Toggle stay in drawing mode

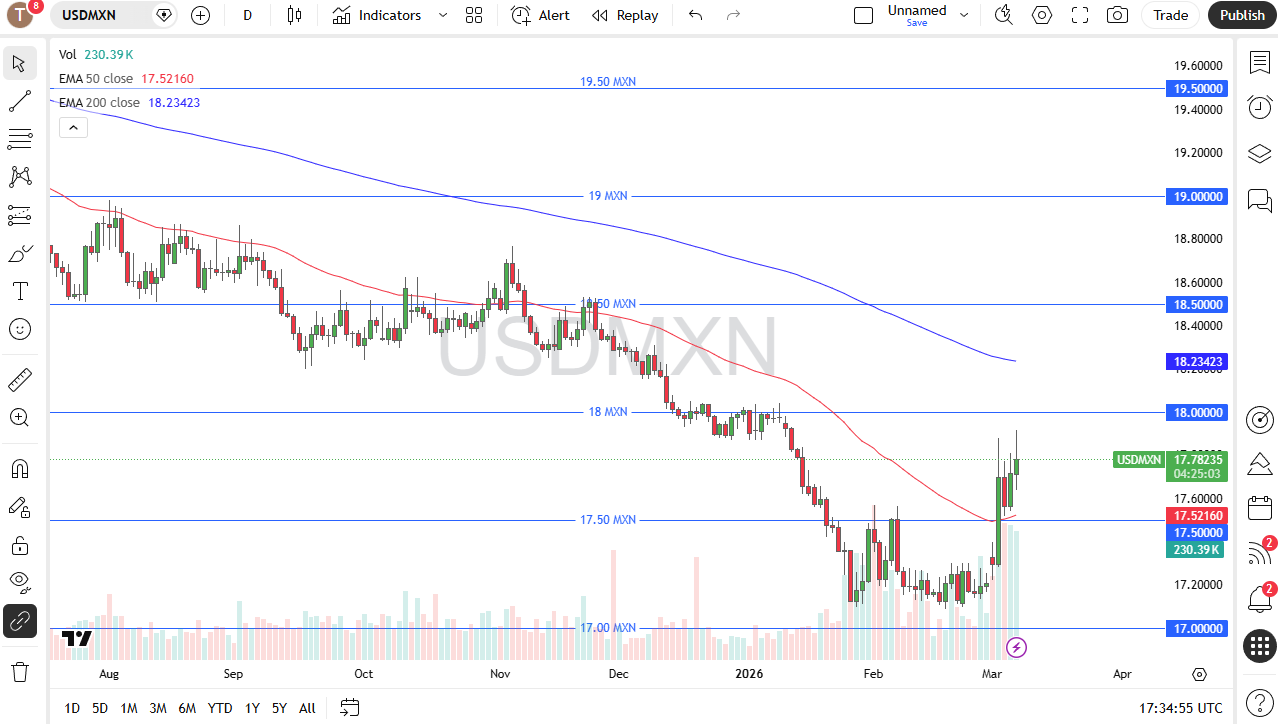tap(19, 507)
